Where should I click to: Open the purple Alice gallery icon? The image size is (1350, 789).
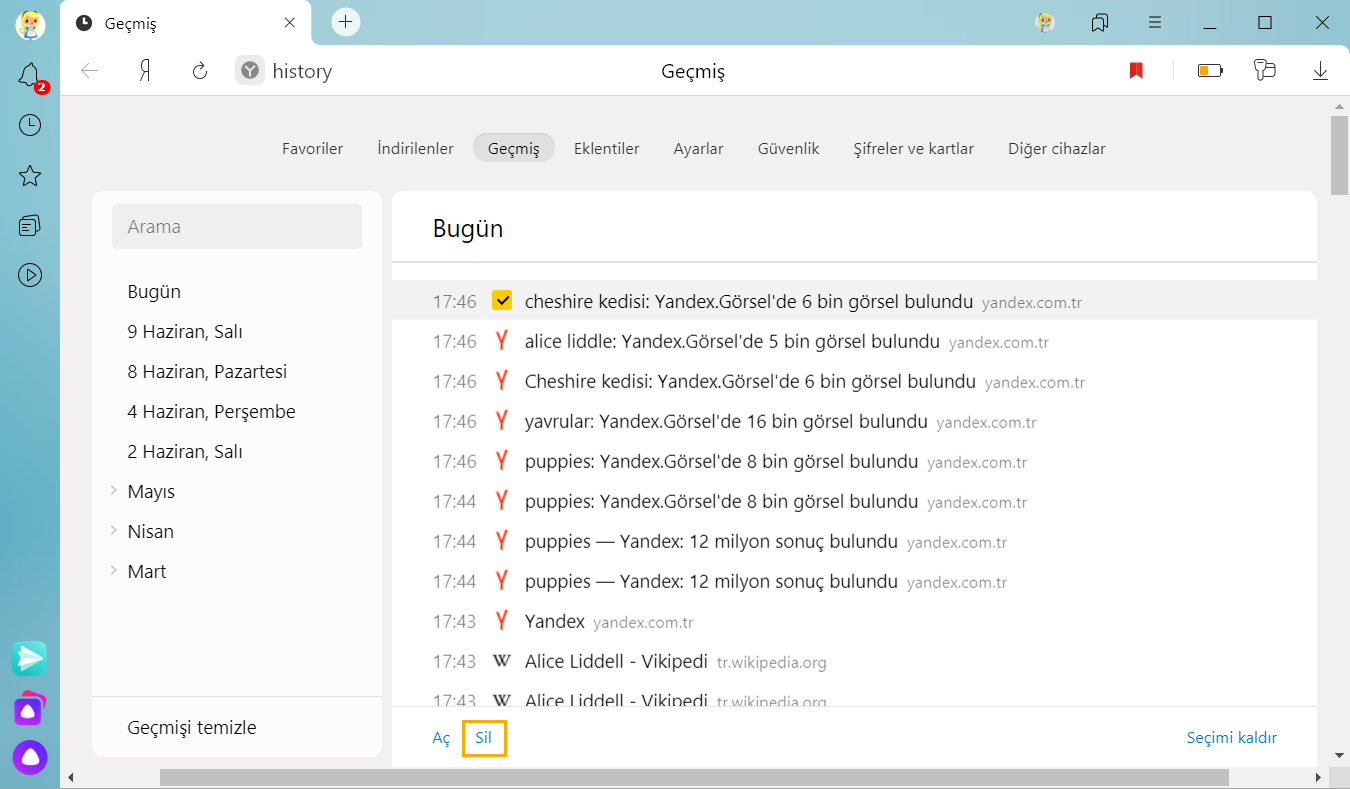tap(30, 708)
